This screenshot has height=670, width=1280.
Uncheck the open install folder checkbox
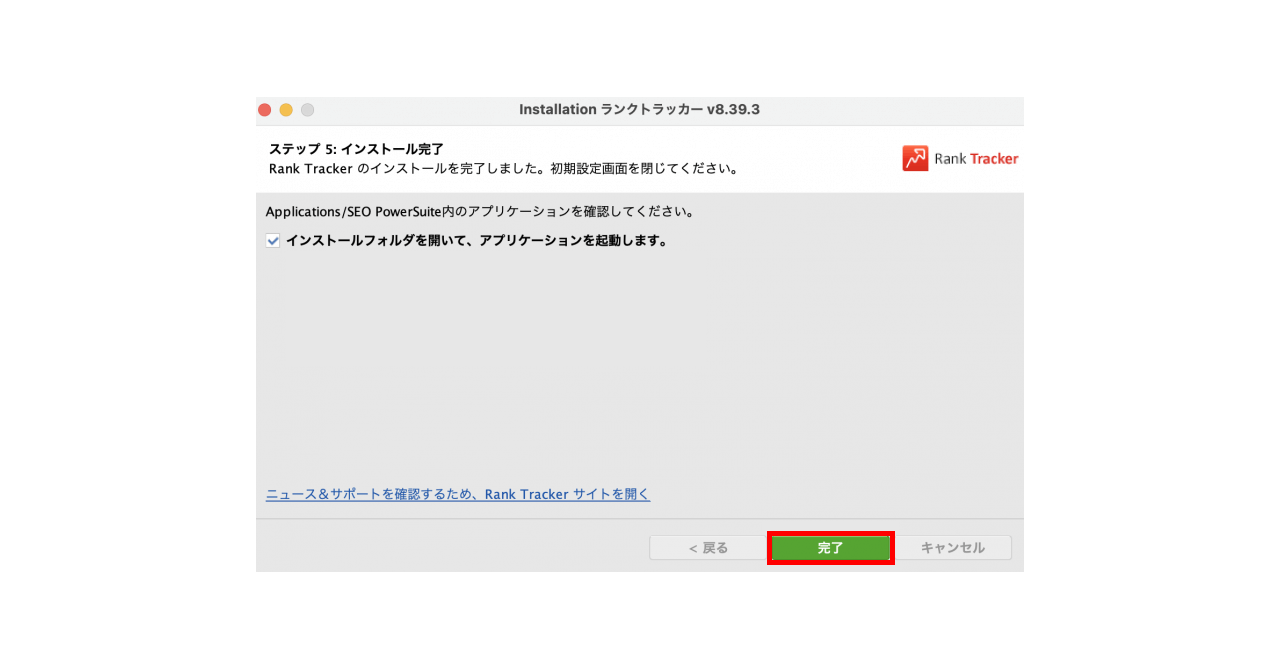(x=273, y=241)
